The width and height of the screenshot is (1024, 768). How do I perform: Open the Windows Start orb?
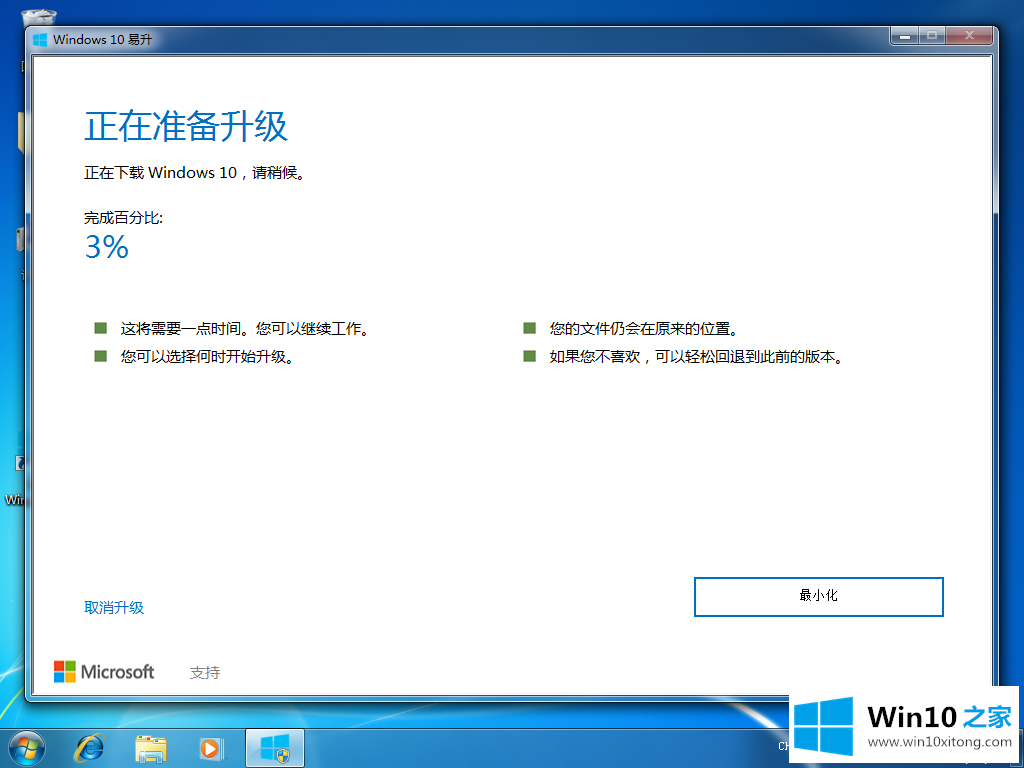[27, 748]
